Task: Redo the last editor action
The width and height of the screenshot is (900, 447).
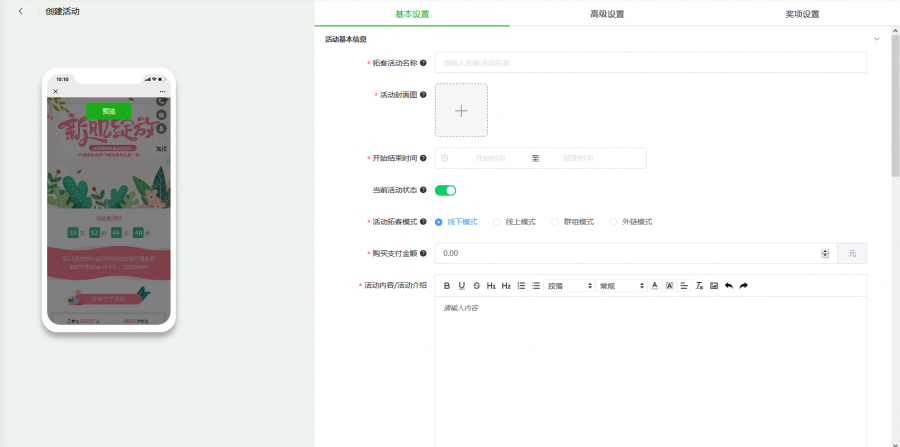Action: [x=743, y=286]
